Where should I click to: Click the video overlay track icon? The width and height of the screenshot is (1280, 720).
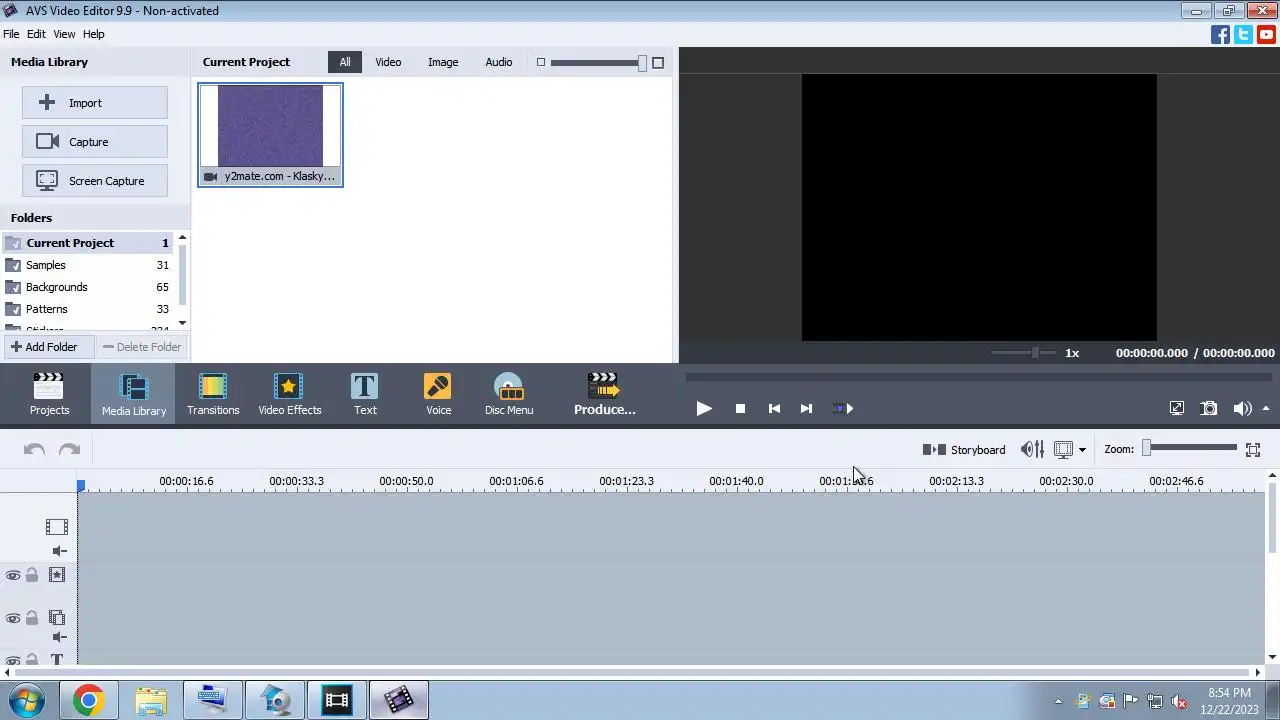[x=57, y=619]
